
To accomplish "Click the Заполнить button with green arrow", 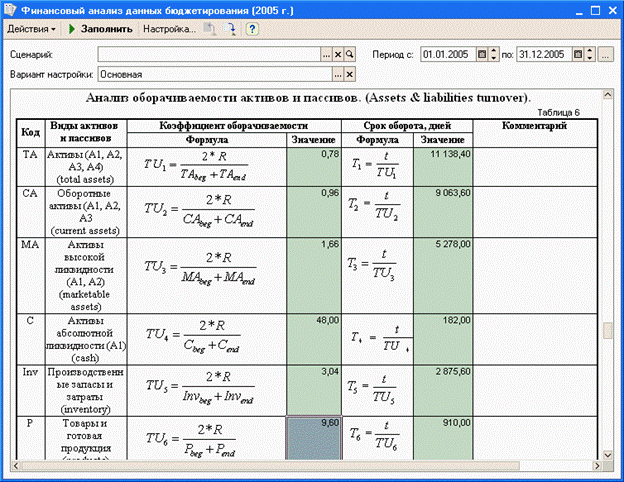I will [100, 29].
